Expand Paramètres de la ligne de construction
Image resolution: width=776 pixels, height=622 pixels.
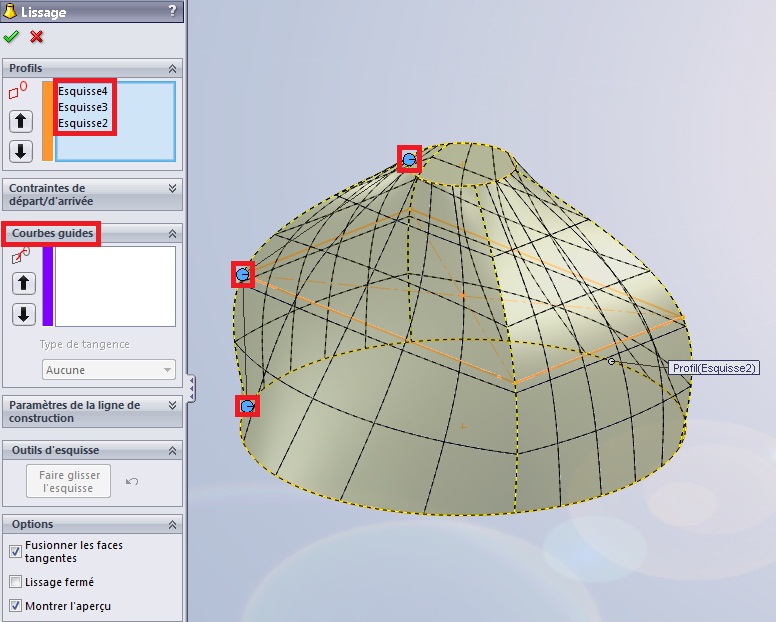(172, 405)
